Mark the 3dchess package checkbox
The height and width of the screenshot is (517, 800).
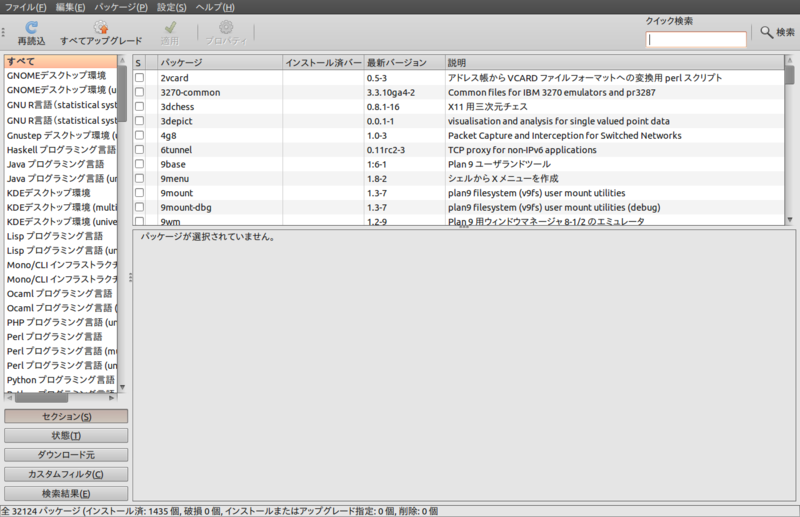pos(139,106)
